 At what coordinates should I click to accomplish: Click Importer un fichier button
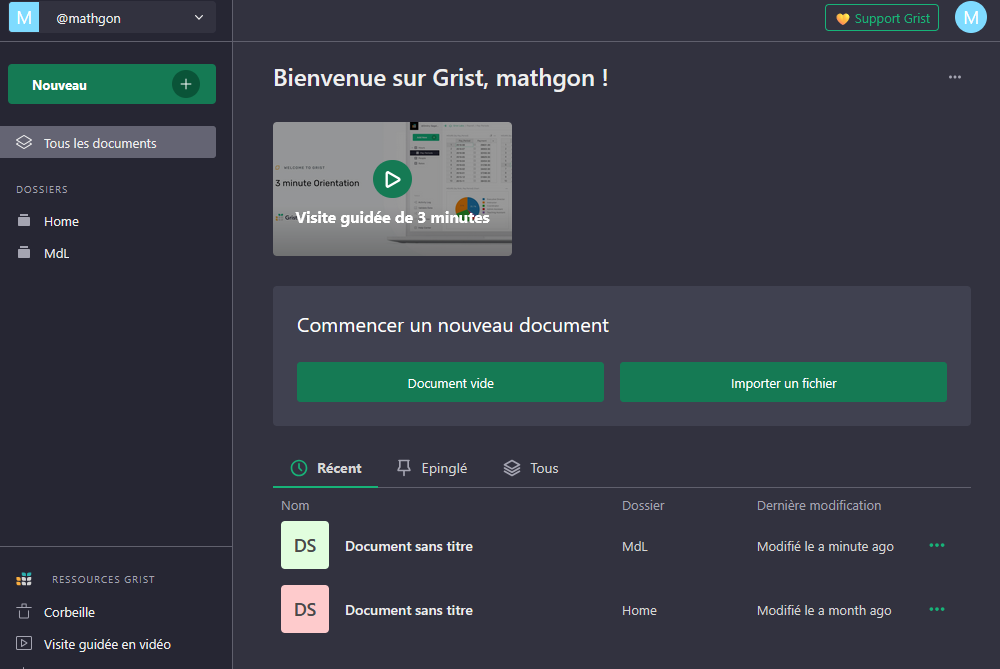point(783,383)
